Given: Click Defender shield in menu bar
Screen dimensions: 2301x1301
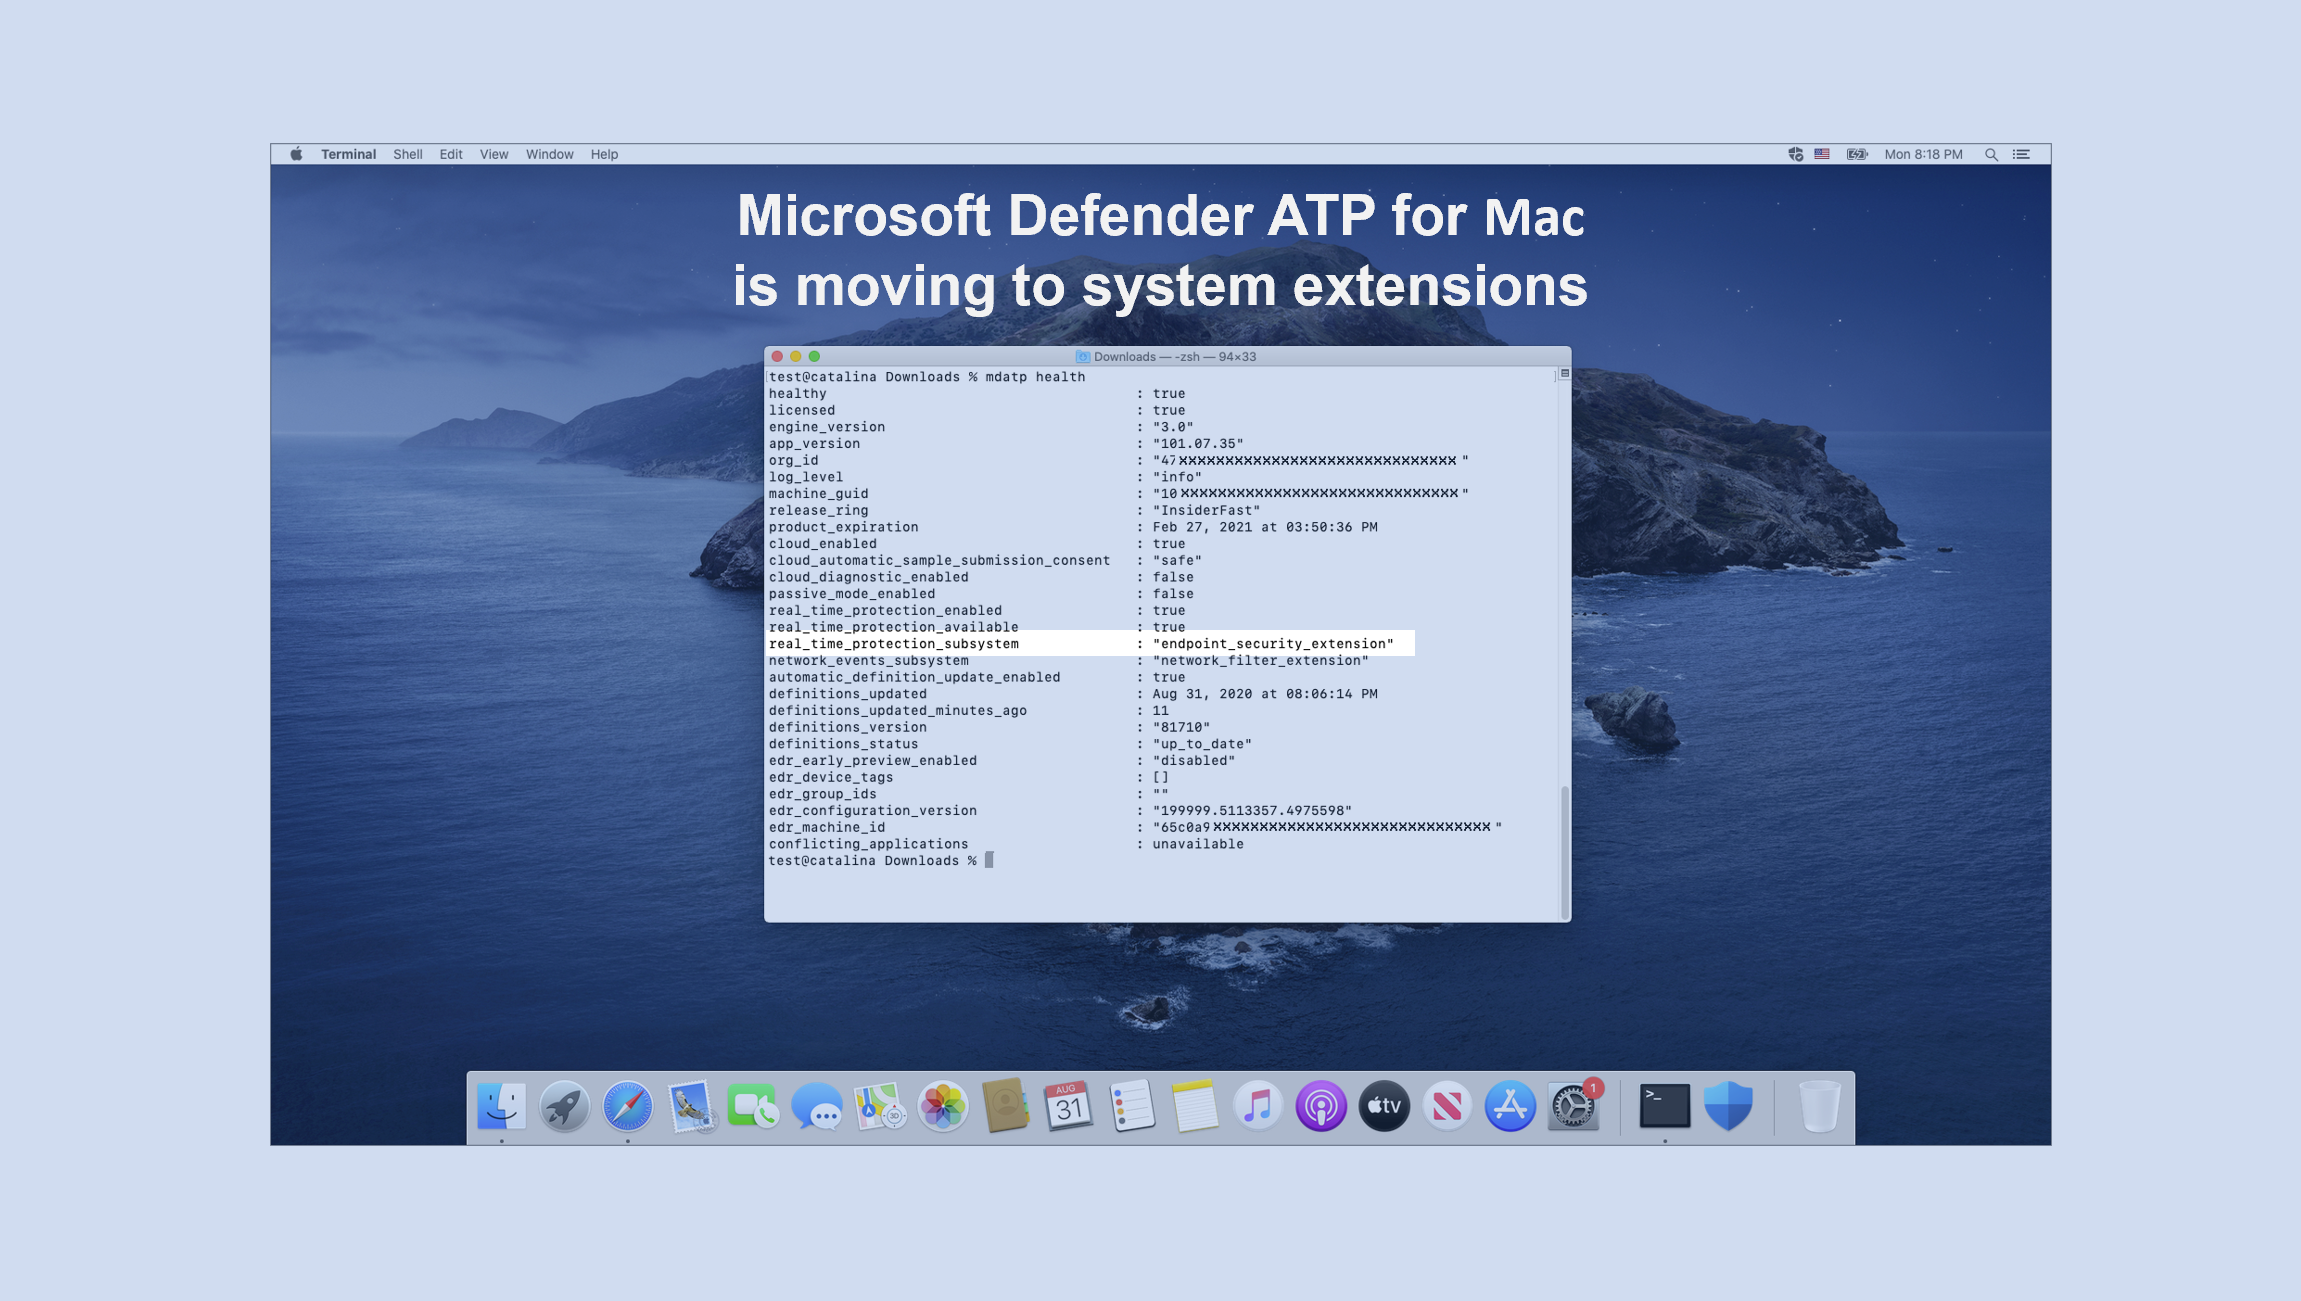Looking at the screenshot, I should [x=1795, y=154].
